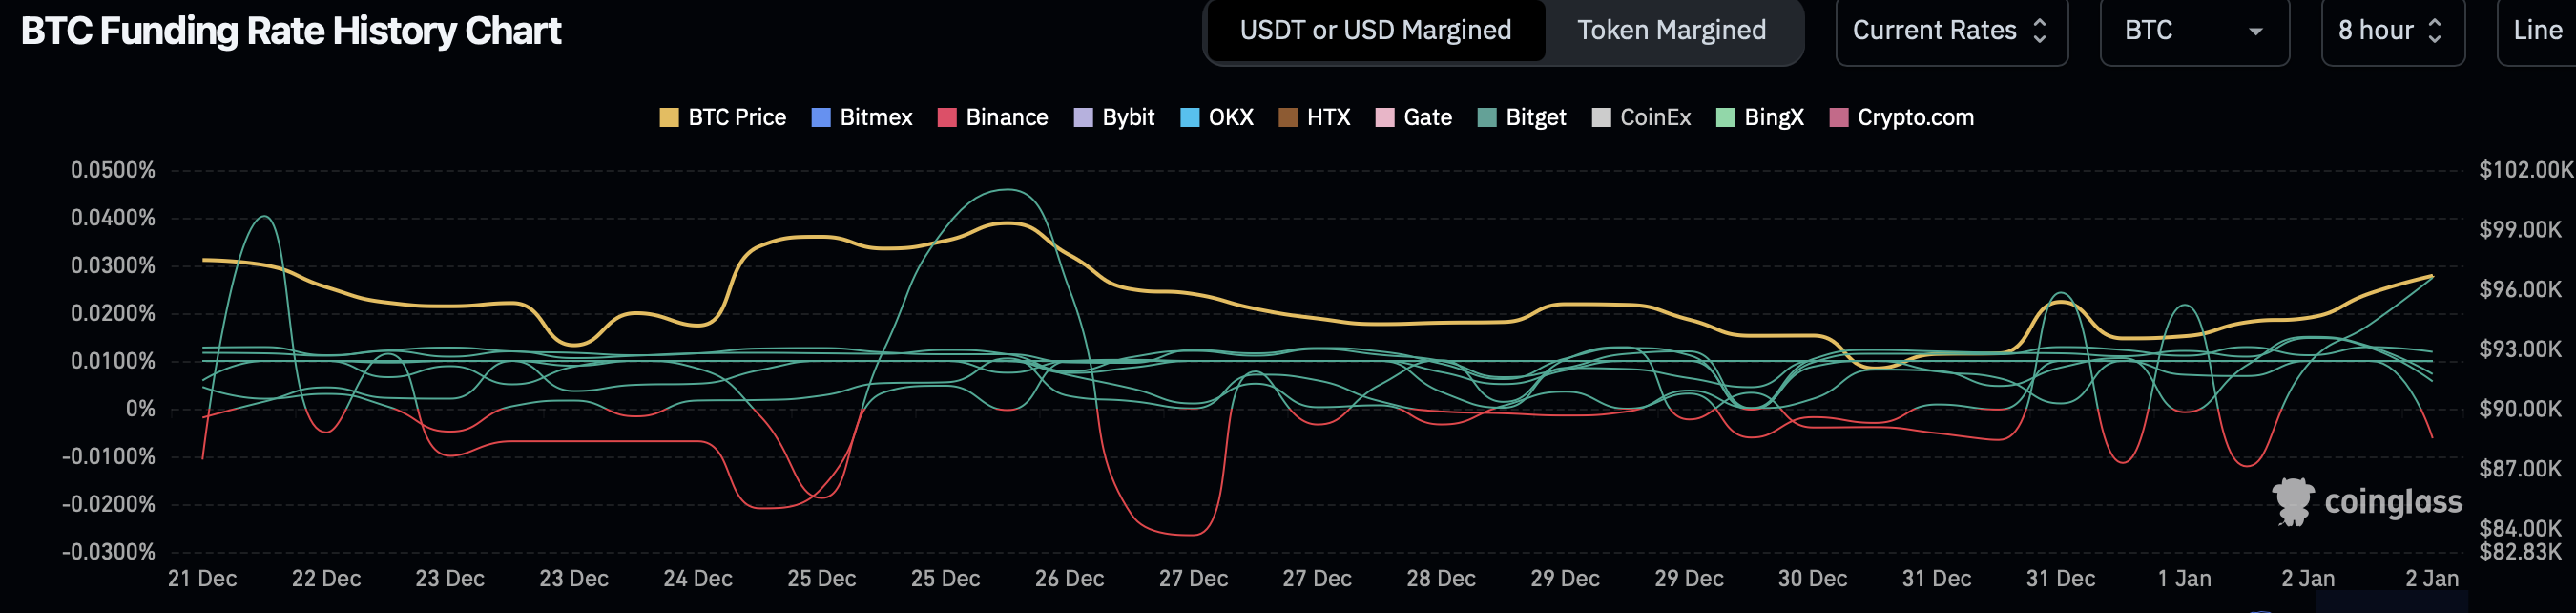This screenshot has width=2576, height=613.
Task: Click the 30 Dec date label
Action: pos(1812,579)
